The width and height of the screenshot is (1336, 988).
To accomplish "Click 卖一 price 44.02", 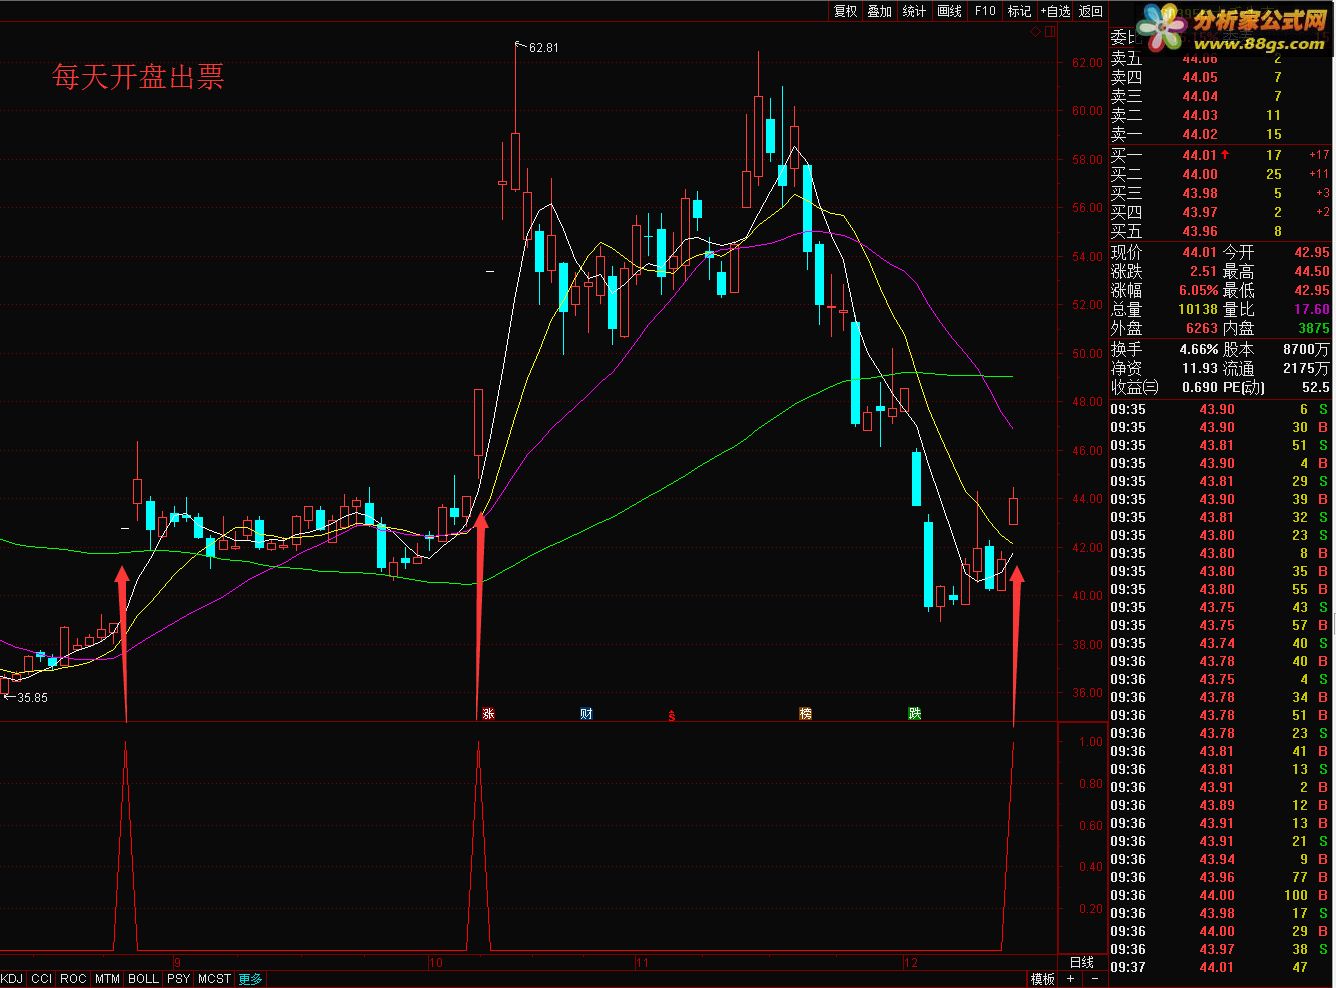I will [1200, 134].
